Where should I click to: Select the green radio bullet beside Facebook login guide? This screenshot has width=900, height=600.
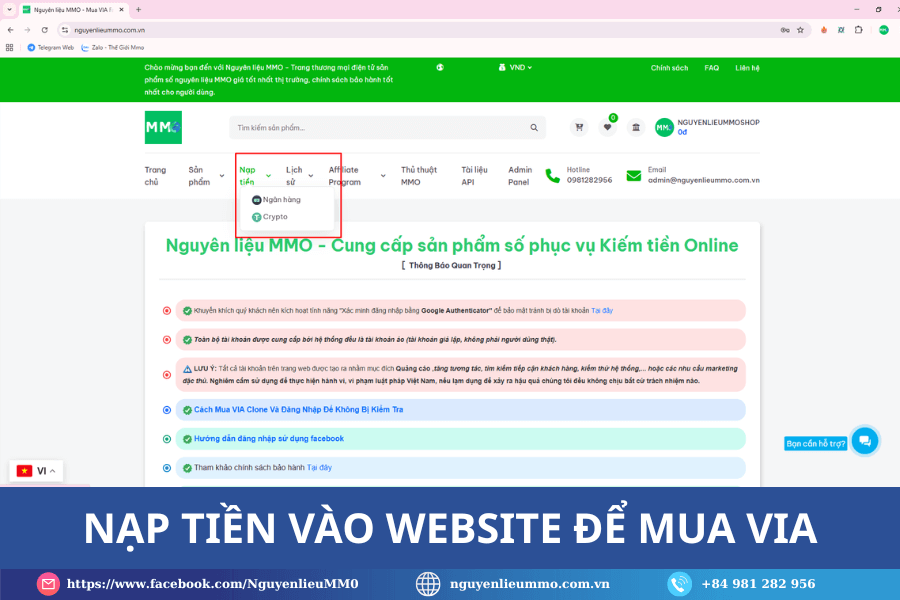point(167,439)
